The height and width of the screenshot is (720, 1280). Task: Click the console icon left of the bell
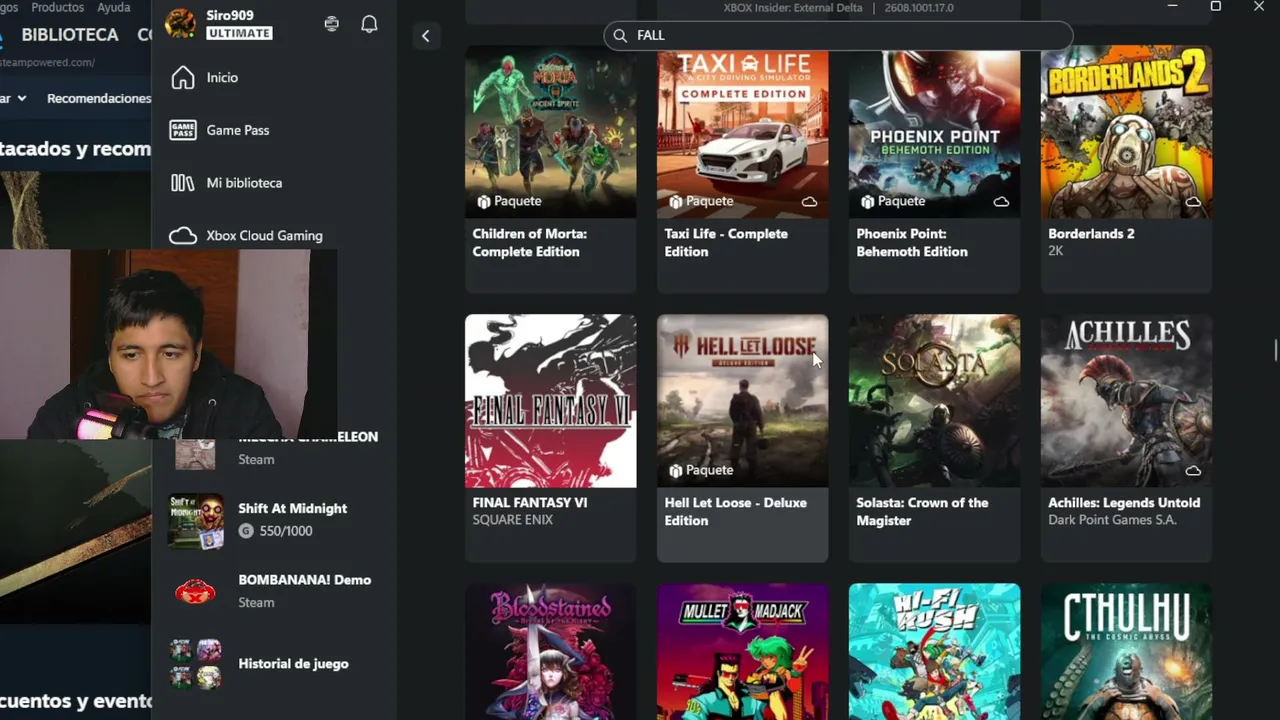332,24
